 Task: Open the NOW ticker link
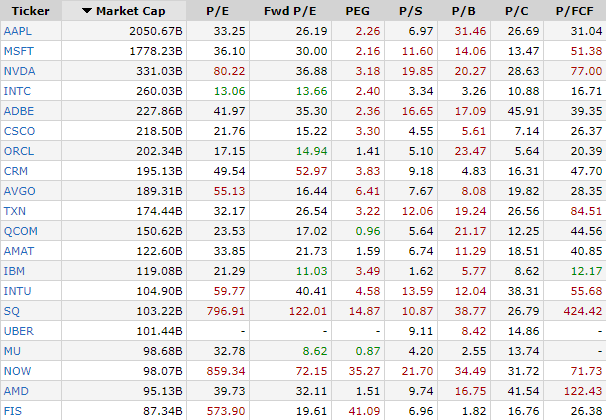[x=17, y=371]
